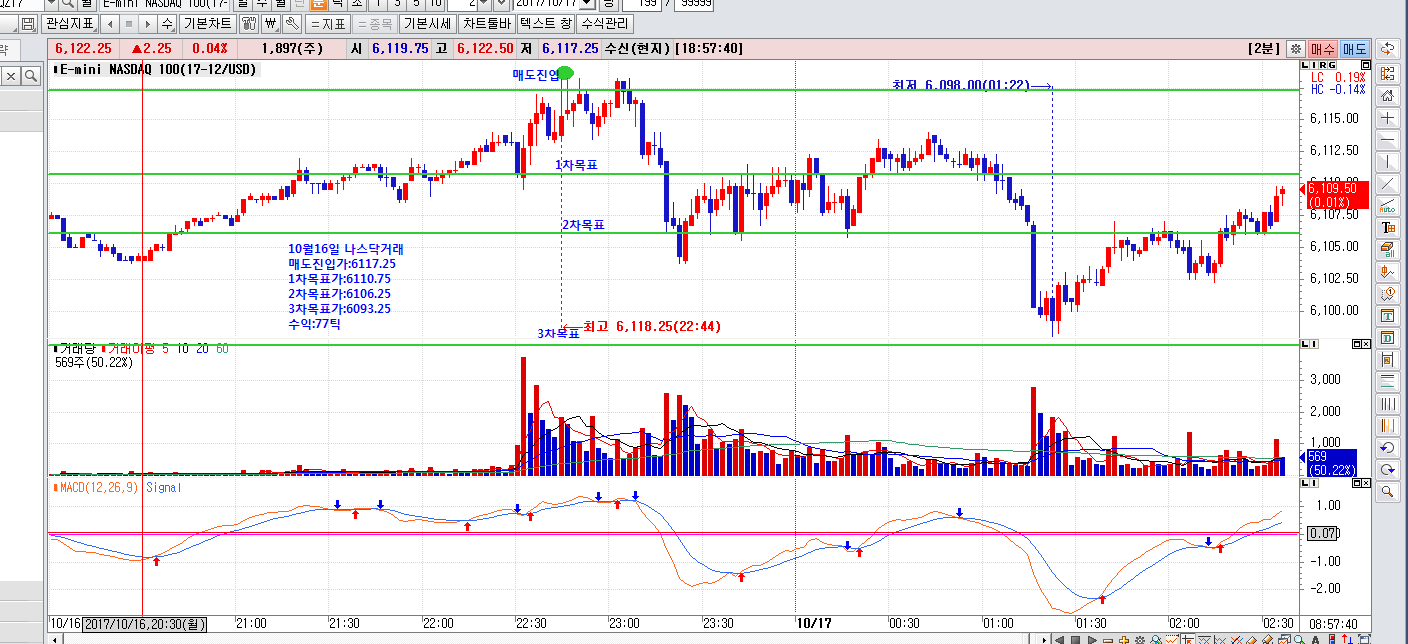Click the chart rotate/switch icon atop right toolbar
This screenshot has width=1408, height=644.
click(x=1387, y=48)
